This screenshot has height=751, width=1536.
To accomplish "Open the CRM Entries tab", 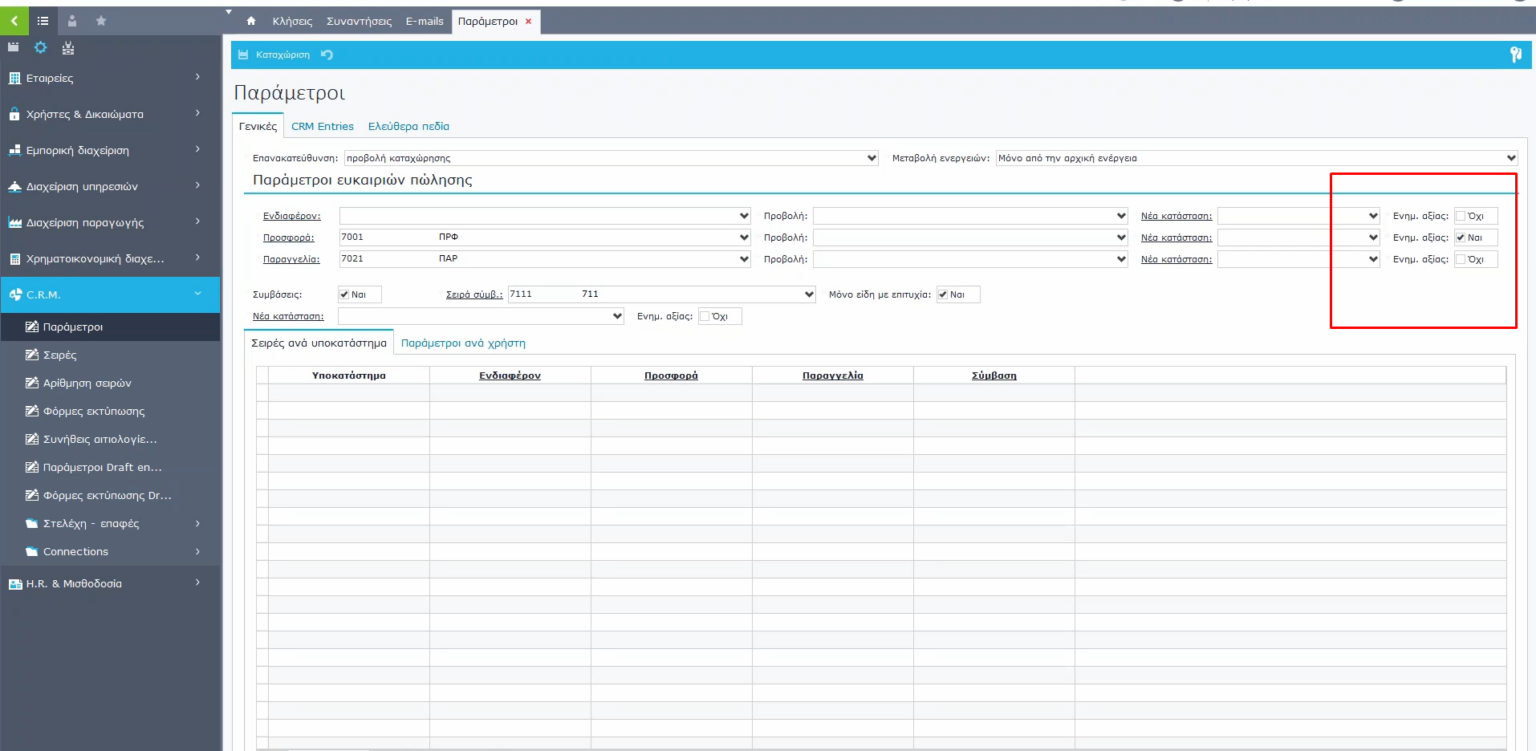I will point(322,127).
